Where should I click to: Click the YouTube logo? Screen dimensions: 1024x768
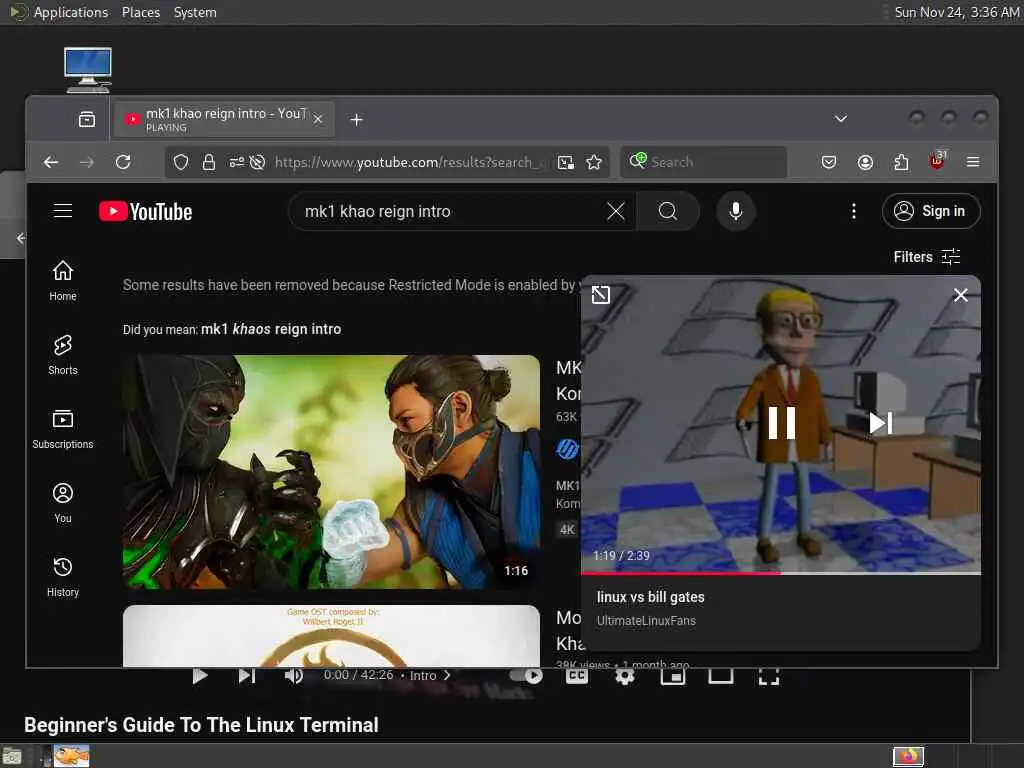[x=146, y=212]
